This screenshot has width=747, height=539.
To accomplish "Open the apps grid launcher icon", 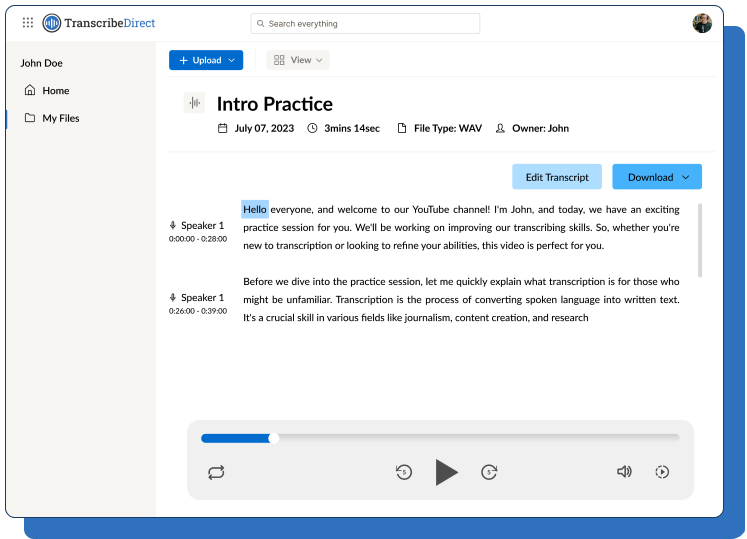I will coord(27,23).
